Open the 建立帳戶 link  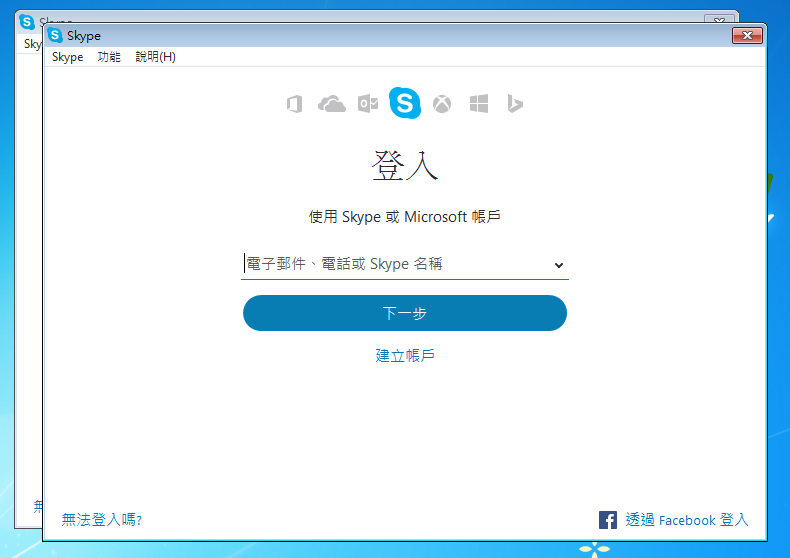pos(405,356)
